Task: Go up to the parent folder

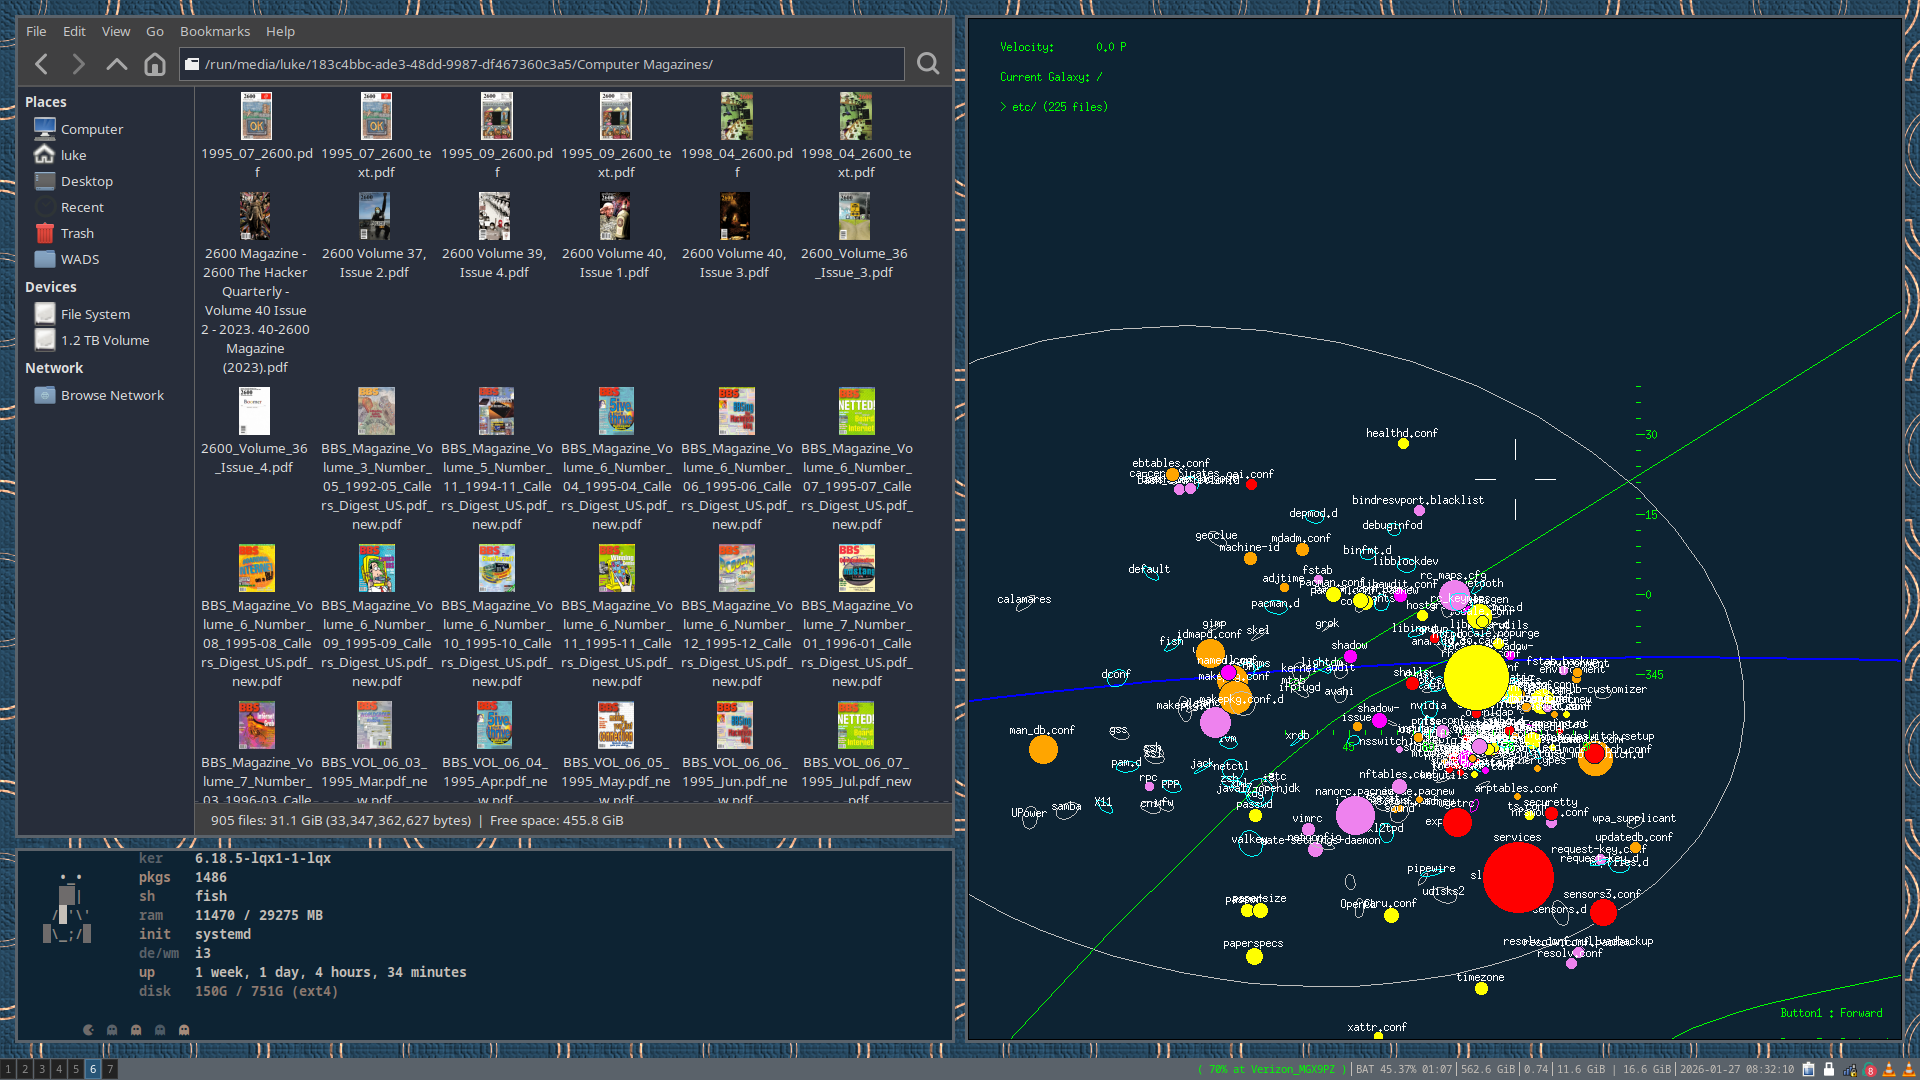Action: tap(117, 64)
